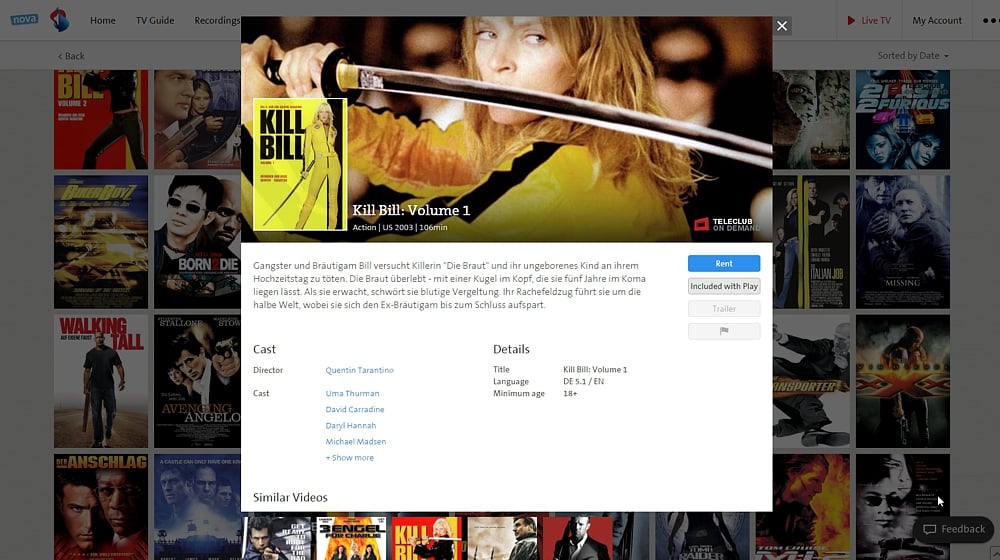1000x560 pixels.
Task: Click the Live TV play icon
Action: [851, 20]
